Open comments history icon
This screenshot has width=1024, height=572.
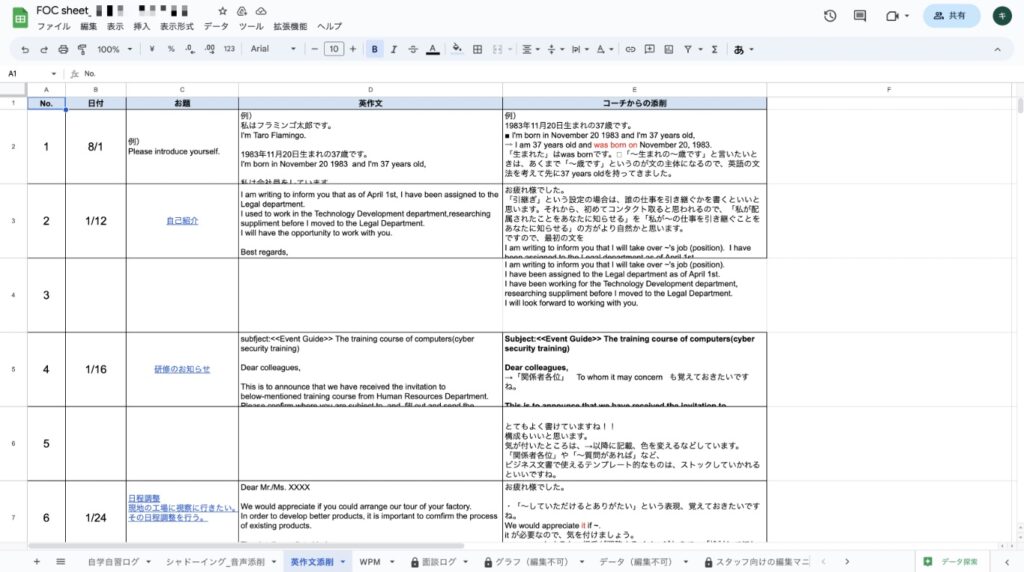point(860,16)
